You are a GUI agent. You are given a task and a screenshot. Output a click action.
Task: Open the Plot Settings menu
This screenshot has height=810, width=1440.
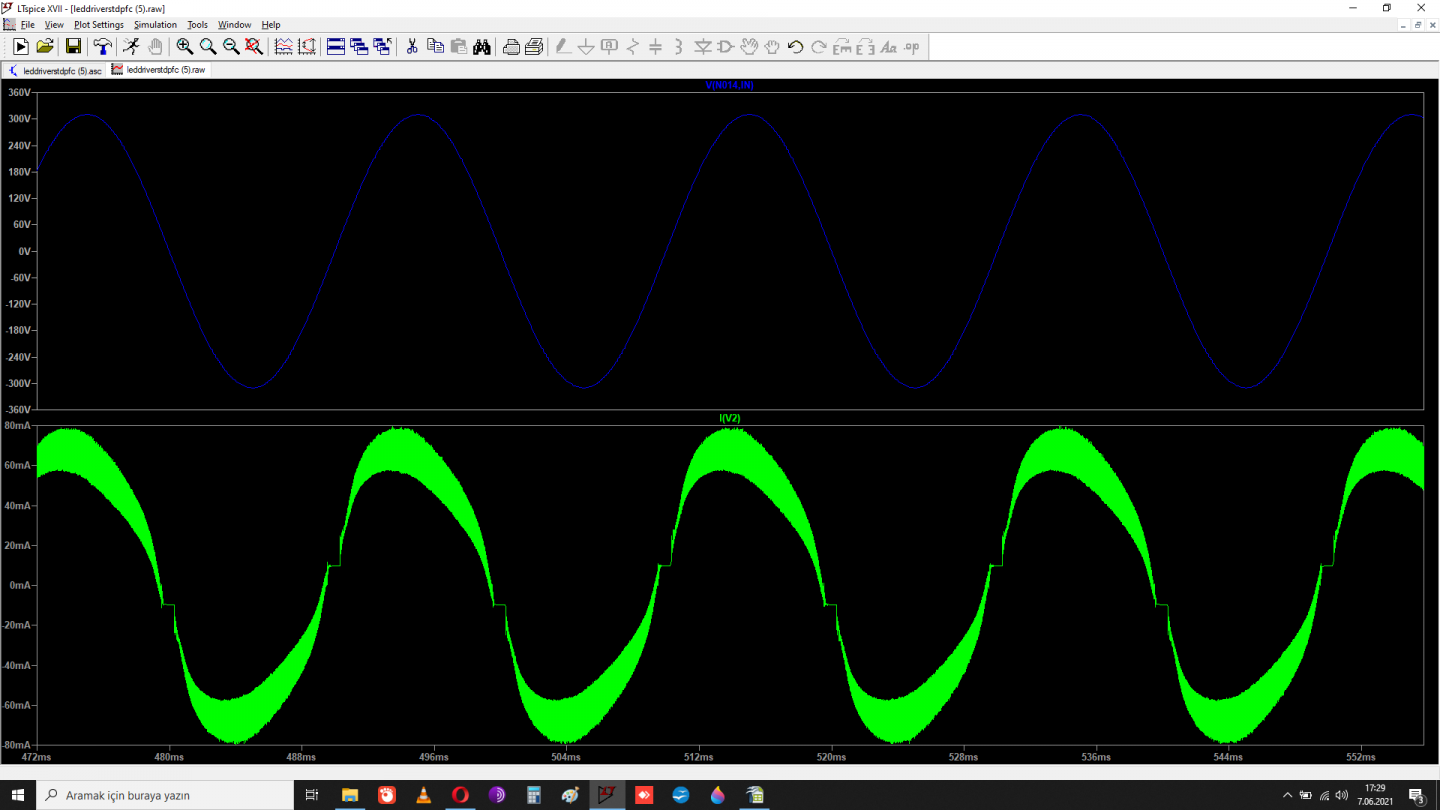pos(99,24)
